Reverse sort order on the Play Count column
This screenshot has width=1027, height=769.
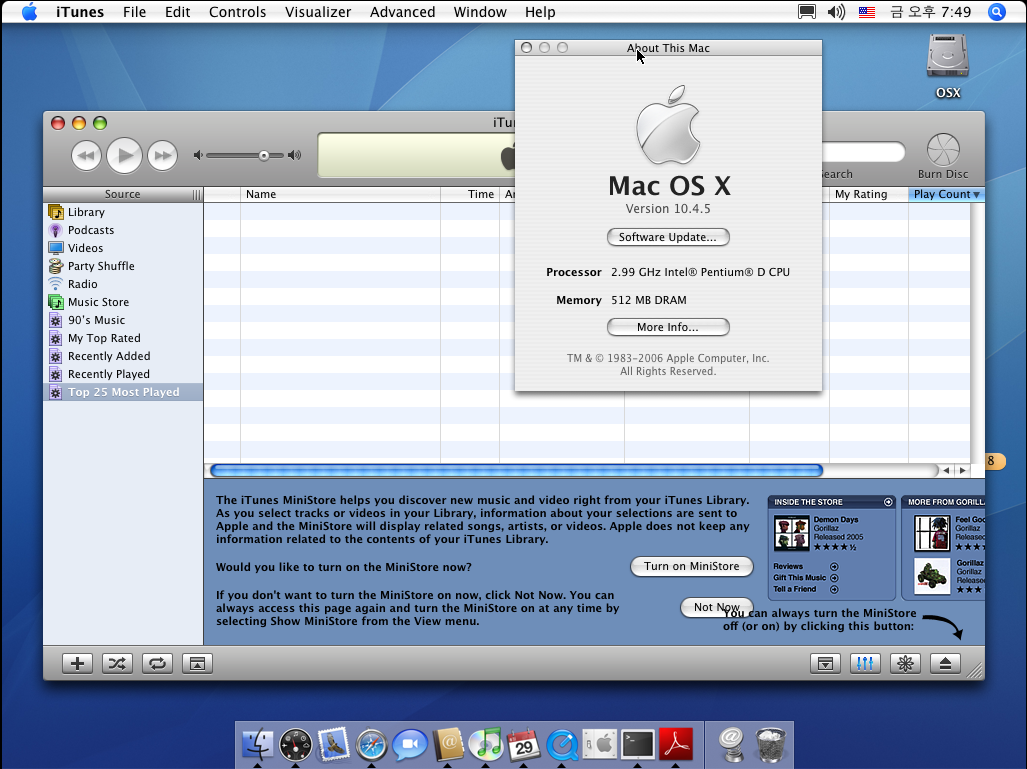(946, 195)
